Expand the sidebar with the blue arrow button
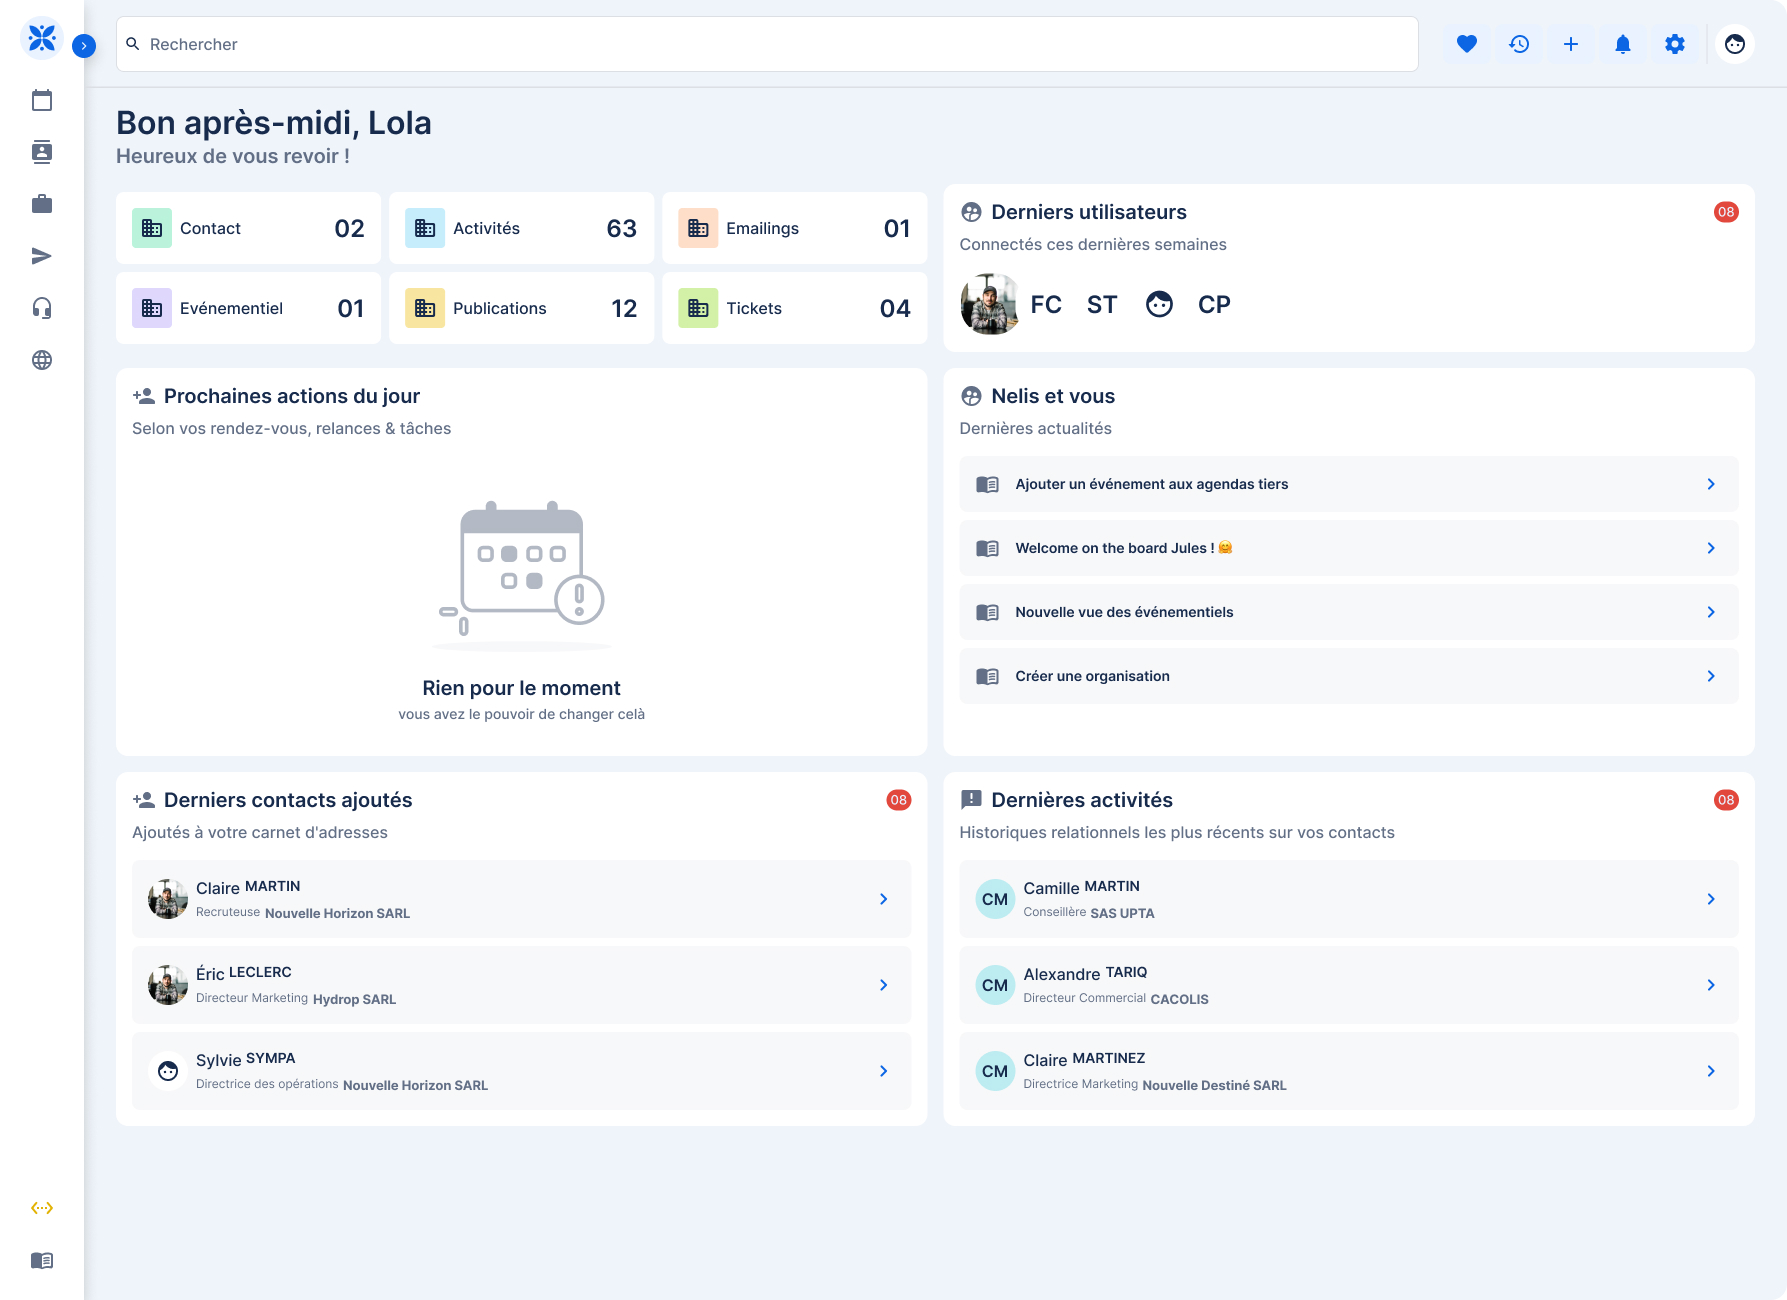This screenshot has height=1300, width=1787. click(84, 45)
